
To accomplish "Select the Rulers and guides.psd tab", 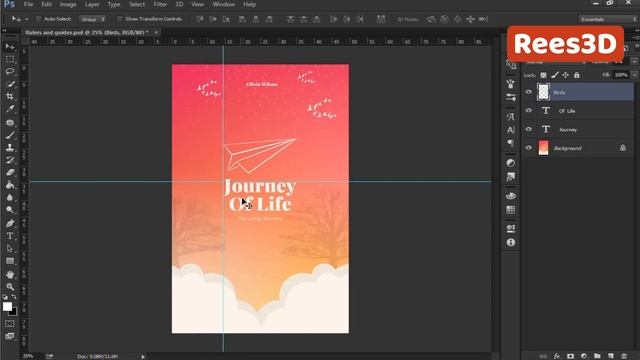I will pyautogui.click(x=87, y=32).
